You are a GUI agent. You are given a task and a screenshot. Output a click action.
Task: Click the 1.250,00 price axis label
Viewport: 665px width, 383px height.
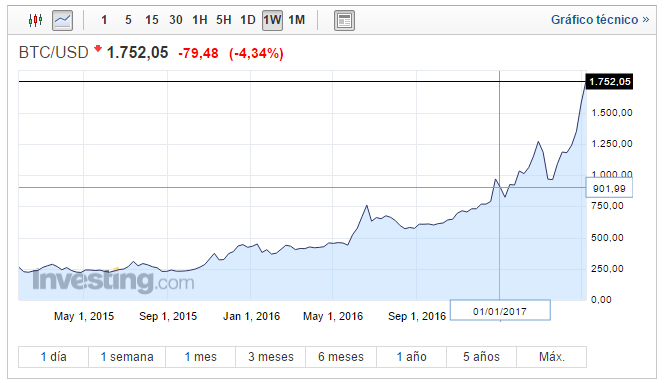tap(612, 143)
